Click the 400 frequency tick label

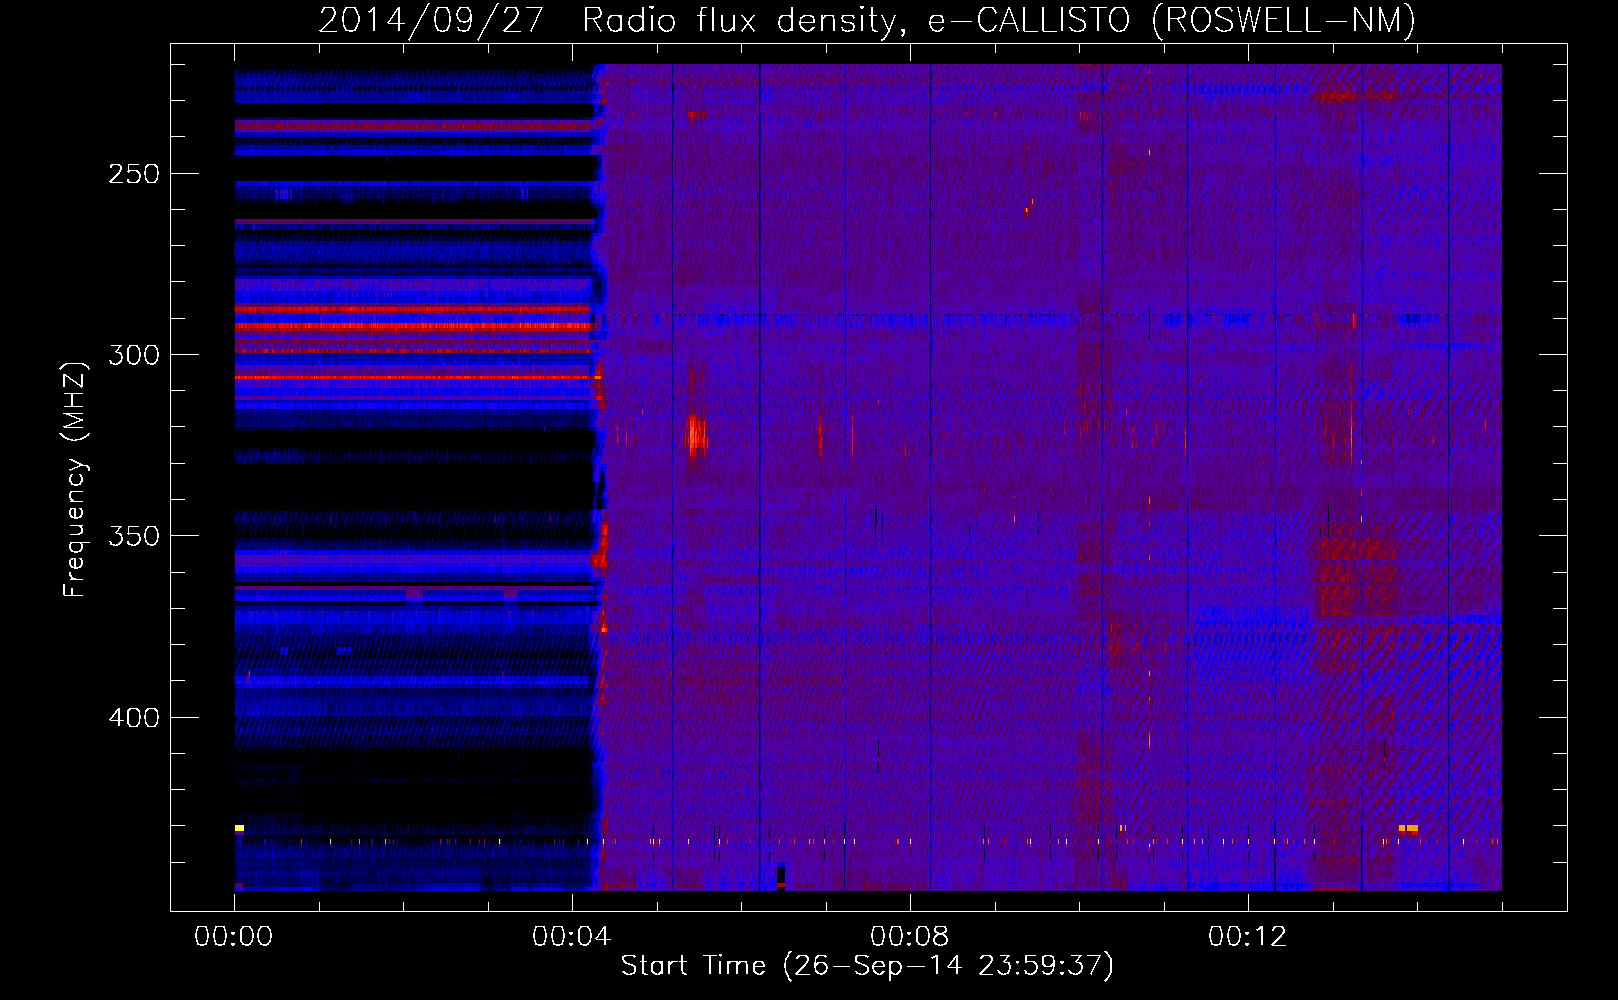pyautogui.click(x=134, y=718)
